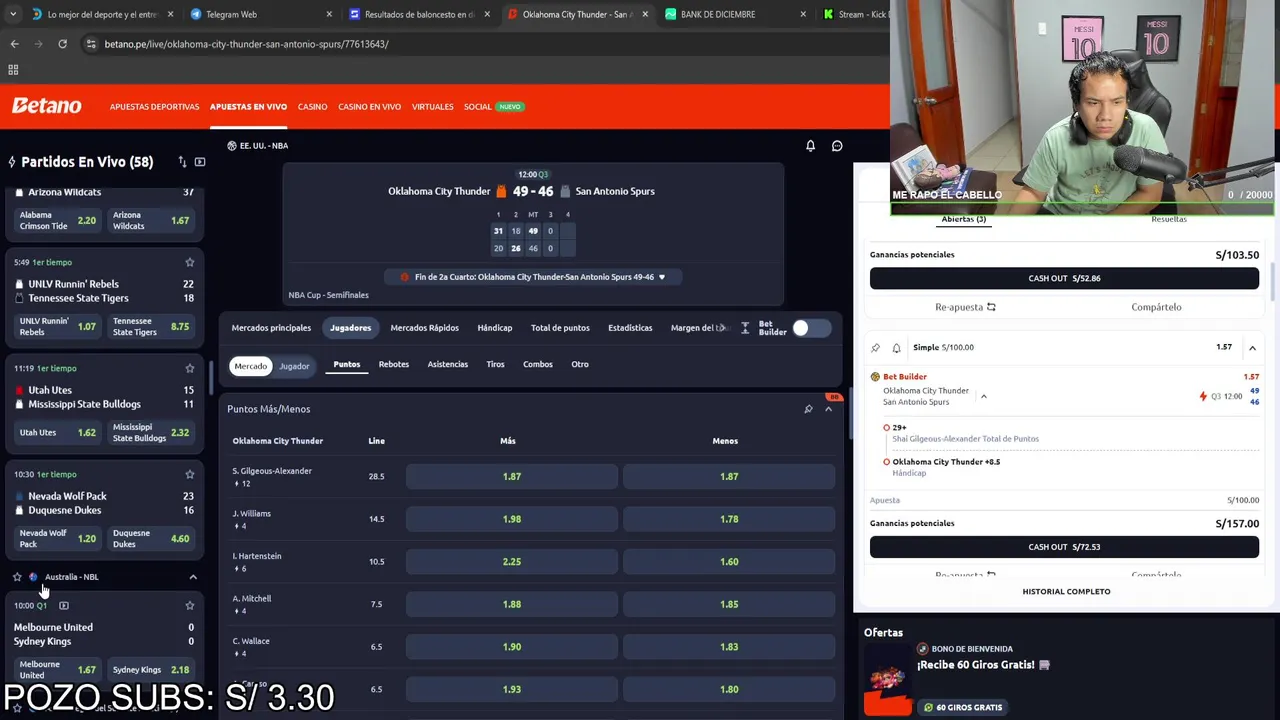The height and width of the screenshot is (720, 1280).
Task: Click the bell on Simple bet slip
Action: (896, 348)
